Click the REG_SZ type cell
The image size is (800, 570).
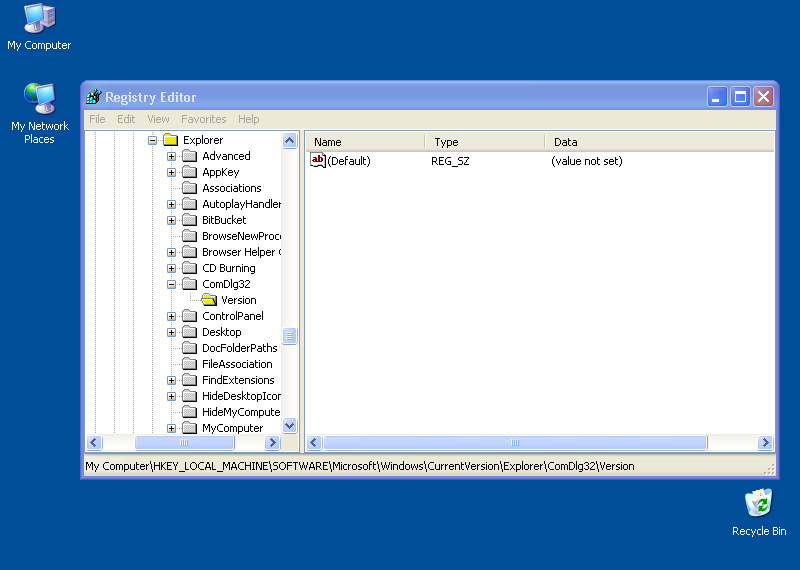click(450, 161)
